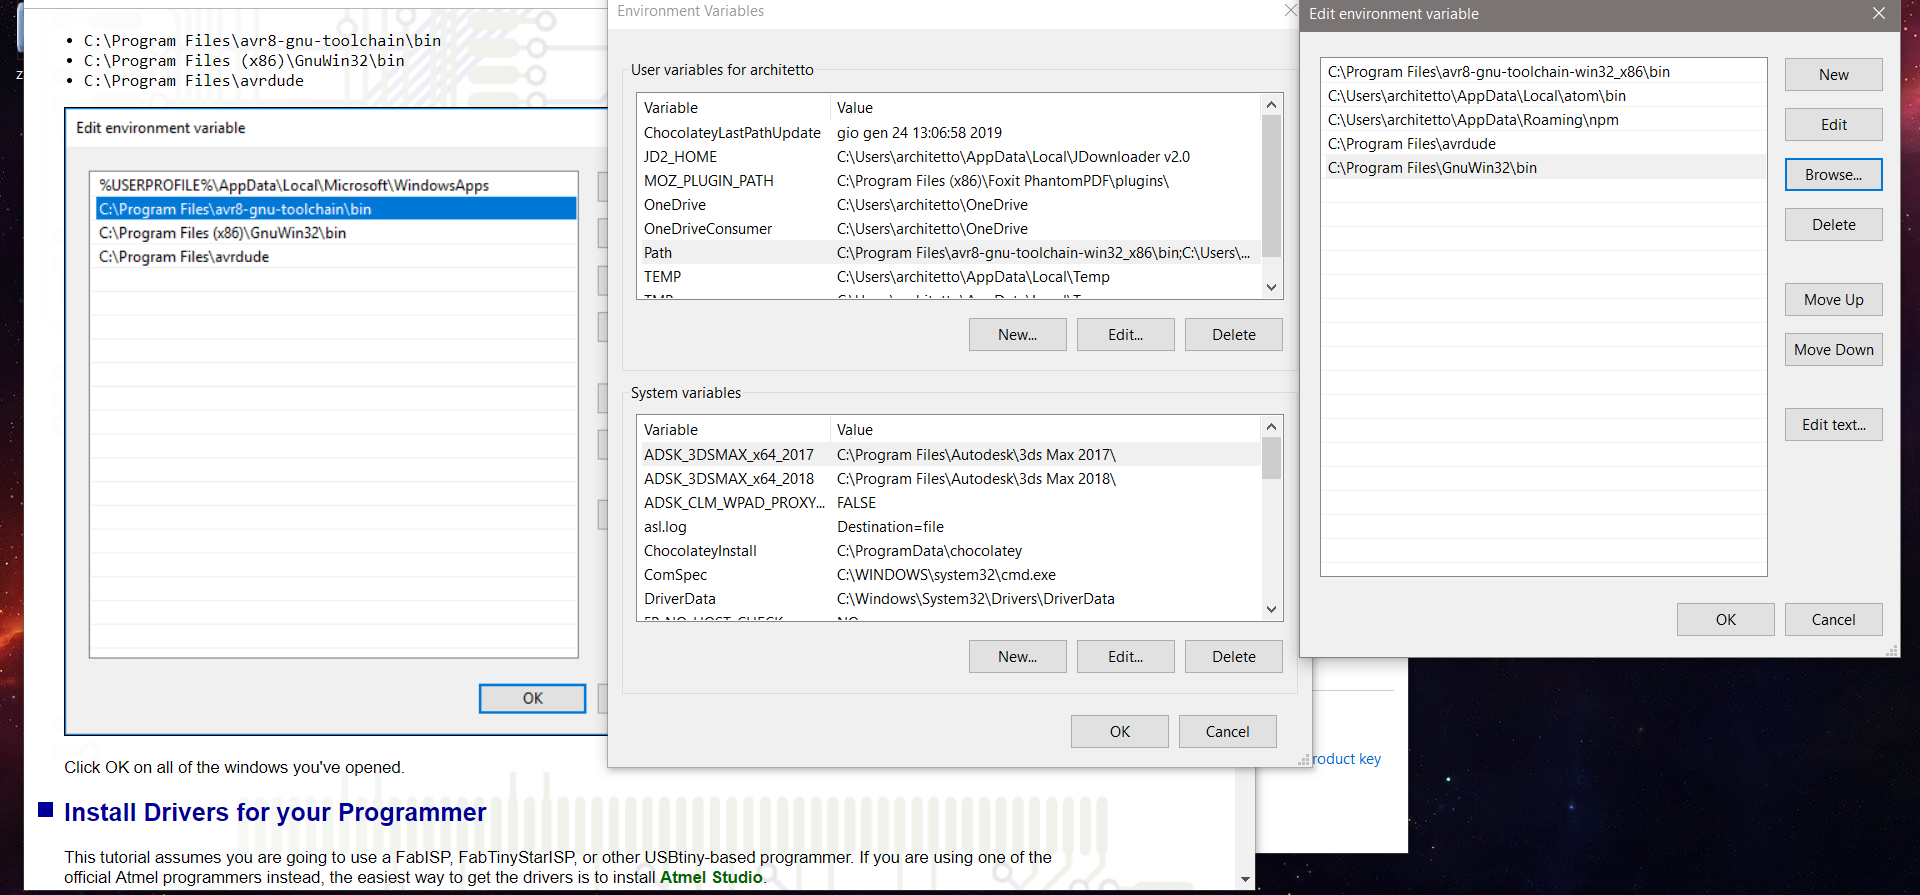
Task: Select the ChocolateyInstall system variable
Action: [x=949, y=551]
